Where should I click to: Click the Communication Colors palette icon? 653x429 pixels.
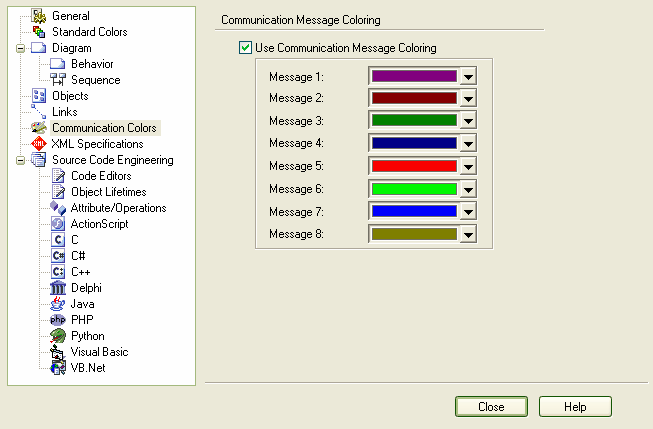coord(39,127)
